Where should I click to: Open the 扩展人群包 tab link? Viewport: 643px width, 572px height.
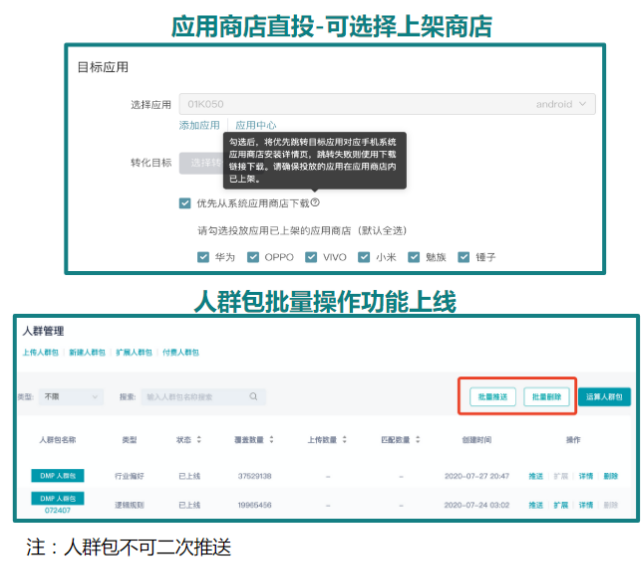[x=134, y=352]
